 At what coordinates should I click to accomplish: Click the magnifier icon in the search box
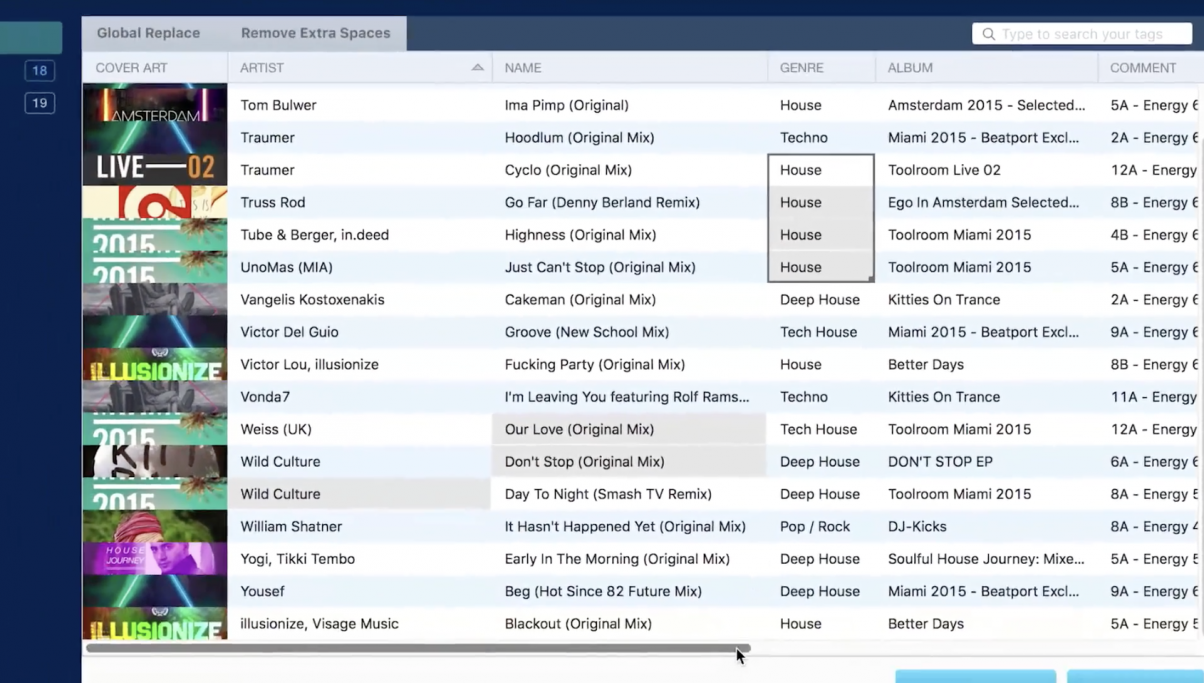click(x=988, y=34)
